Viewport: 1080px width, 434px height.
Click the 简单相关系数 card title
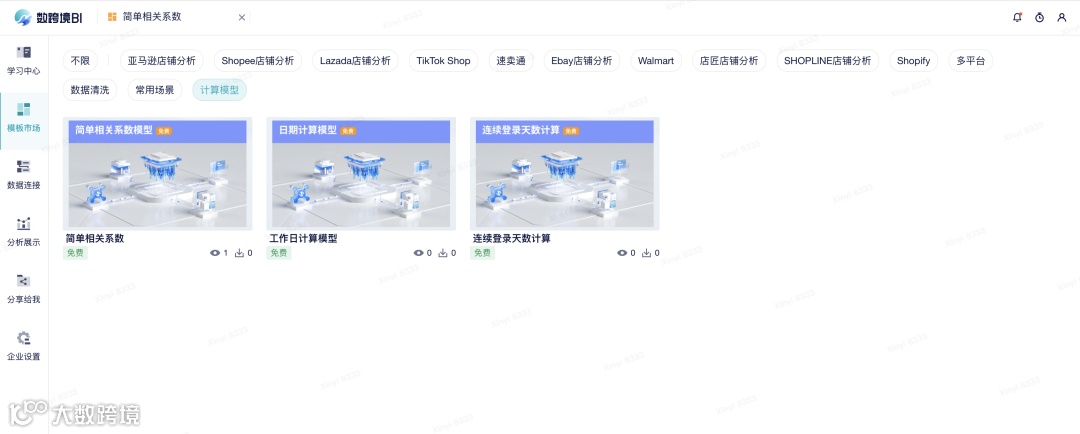[x=95, y=238]
